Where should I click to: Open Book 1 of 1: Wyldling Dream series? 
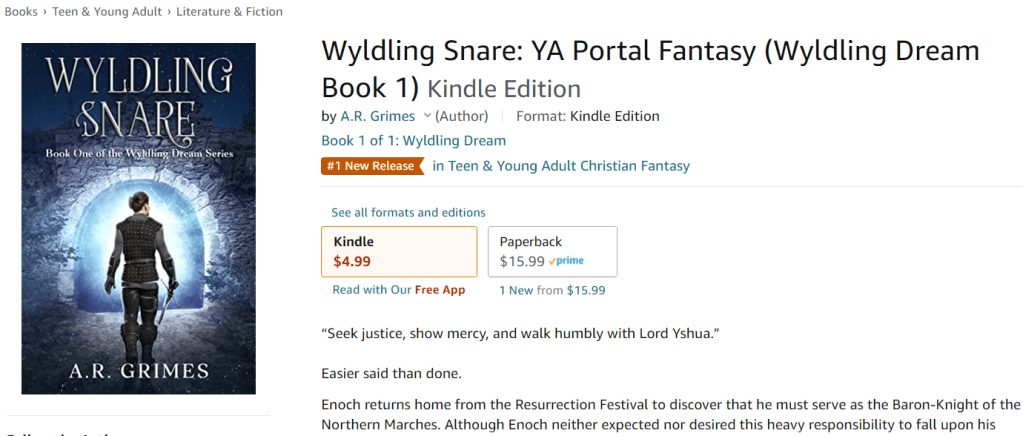(413, 141)
